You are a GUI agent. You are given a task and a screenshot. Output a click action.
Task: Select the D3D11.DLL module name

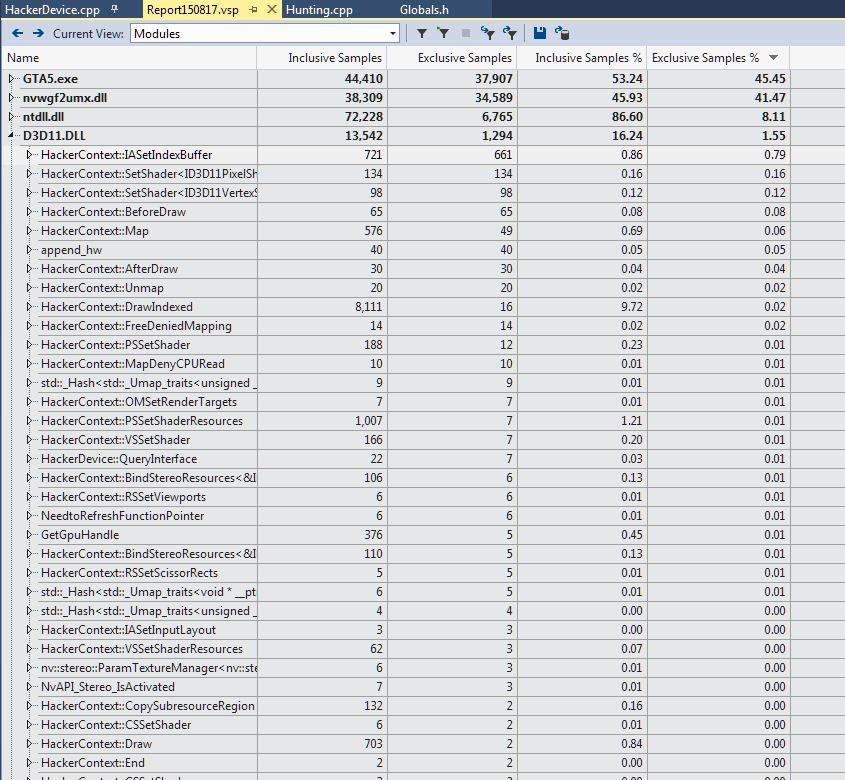click(54, 136)
